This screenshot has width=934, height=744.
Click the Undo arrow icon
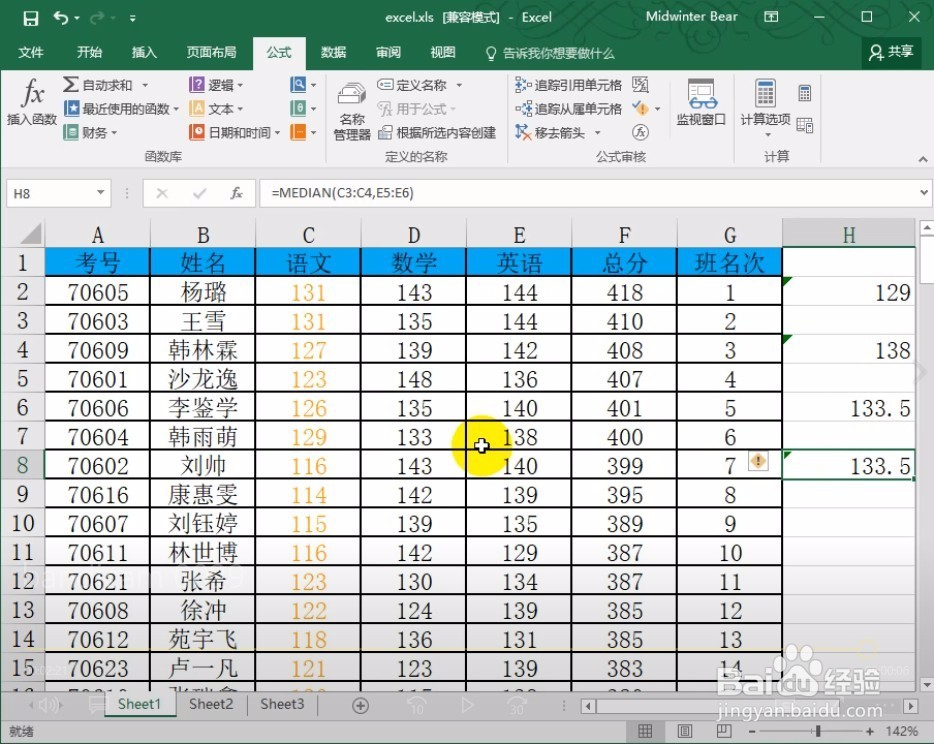(60, 17)
